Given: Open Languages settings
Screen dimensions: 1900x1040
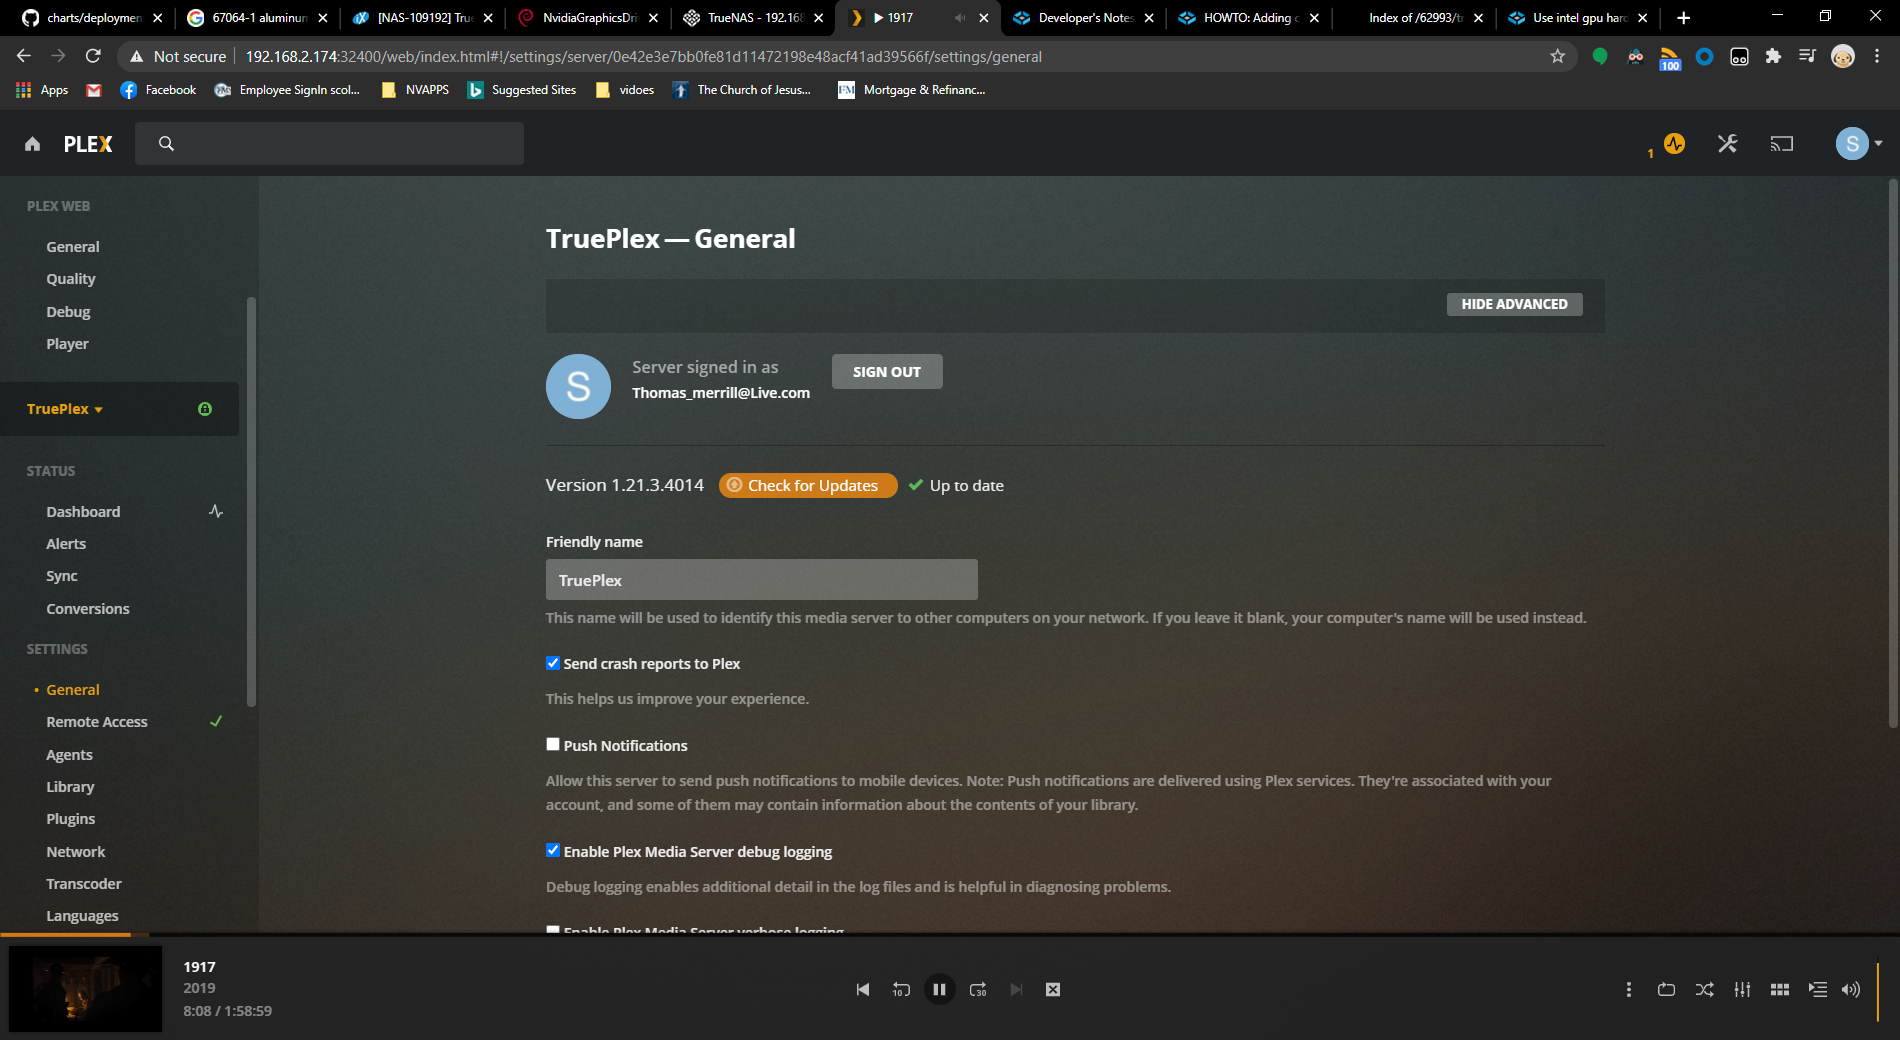Looking at the screenshot, I should coord(82,916).
